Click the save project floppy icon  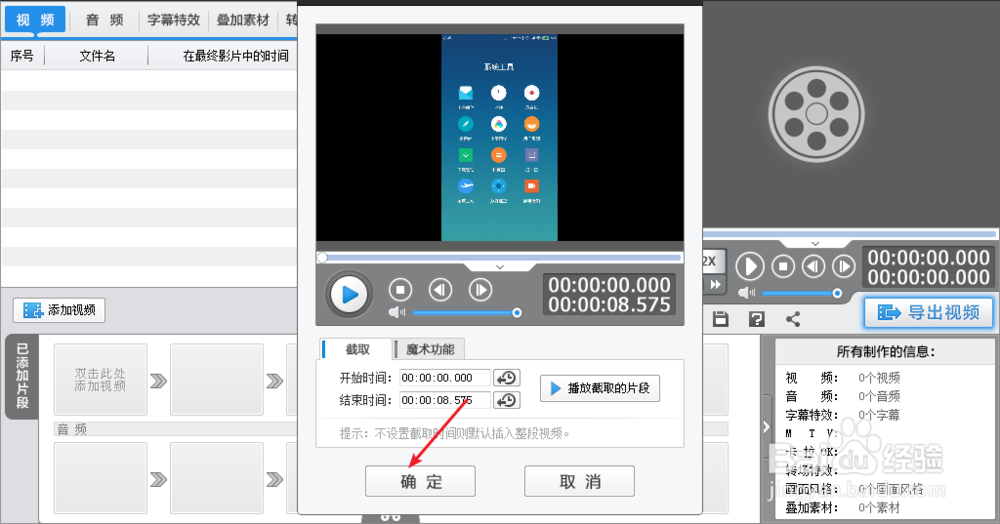pyautogui.click(x=721, y=319)
